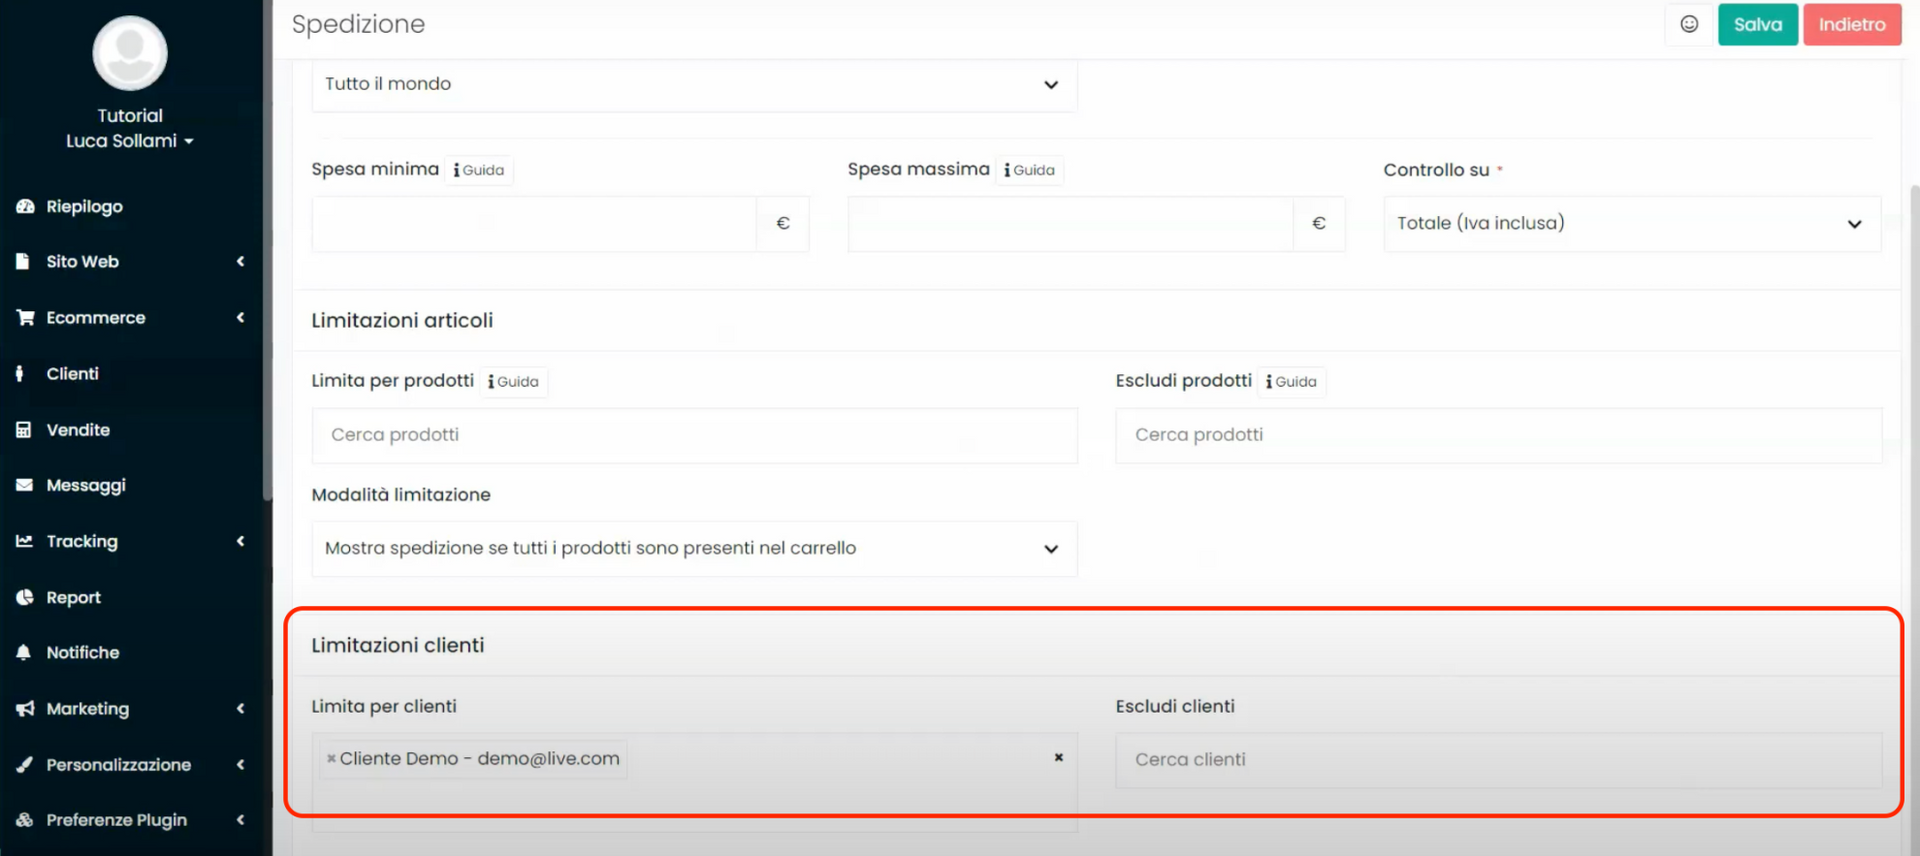Click the Indietro button

pyautogui.click(x=1851, y=24)
